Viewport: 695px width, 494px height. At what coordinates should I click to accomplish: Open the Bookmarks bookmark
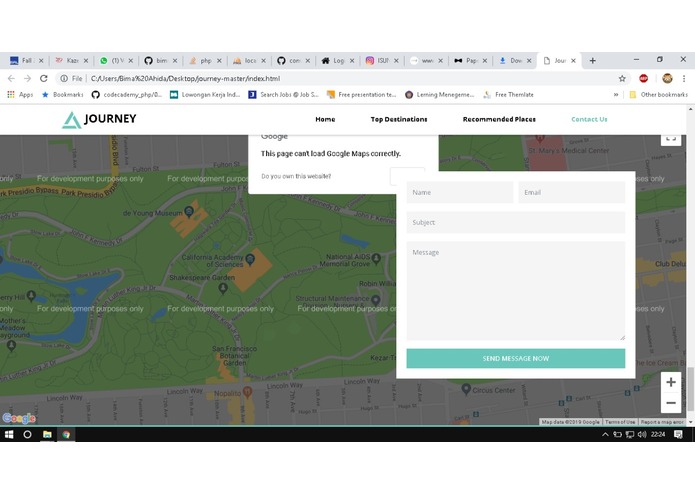[62, 94]
